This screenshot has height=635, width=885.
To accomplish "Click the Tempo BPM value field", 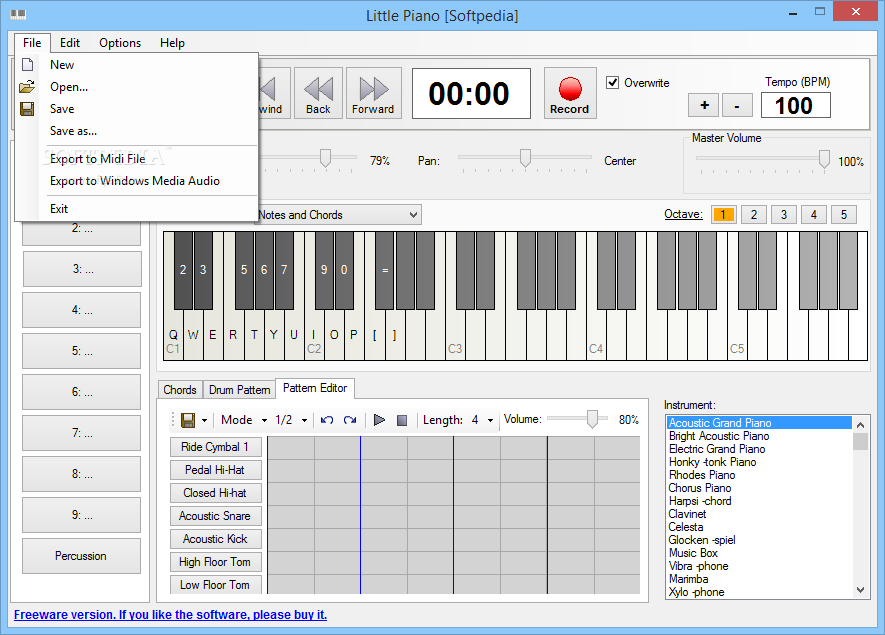I will (x=795, y=106).
